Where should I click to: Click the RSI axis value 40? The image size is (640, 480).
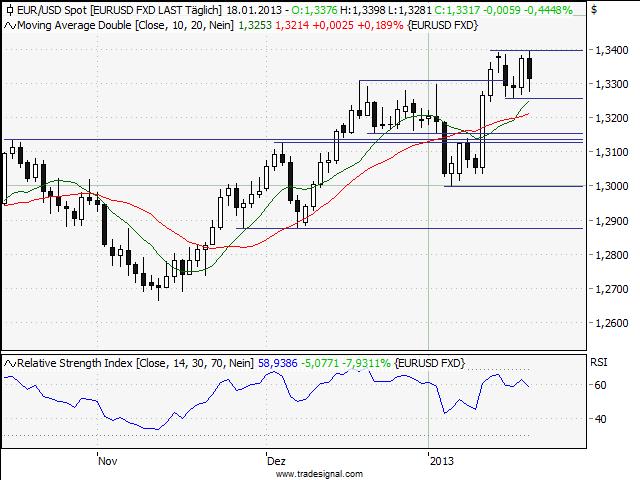pos(602,419)
